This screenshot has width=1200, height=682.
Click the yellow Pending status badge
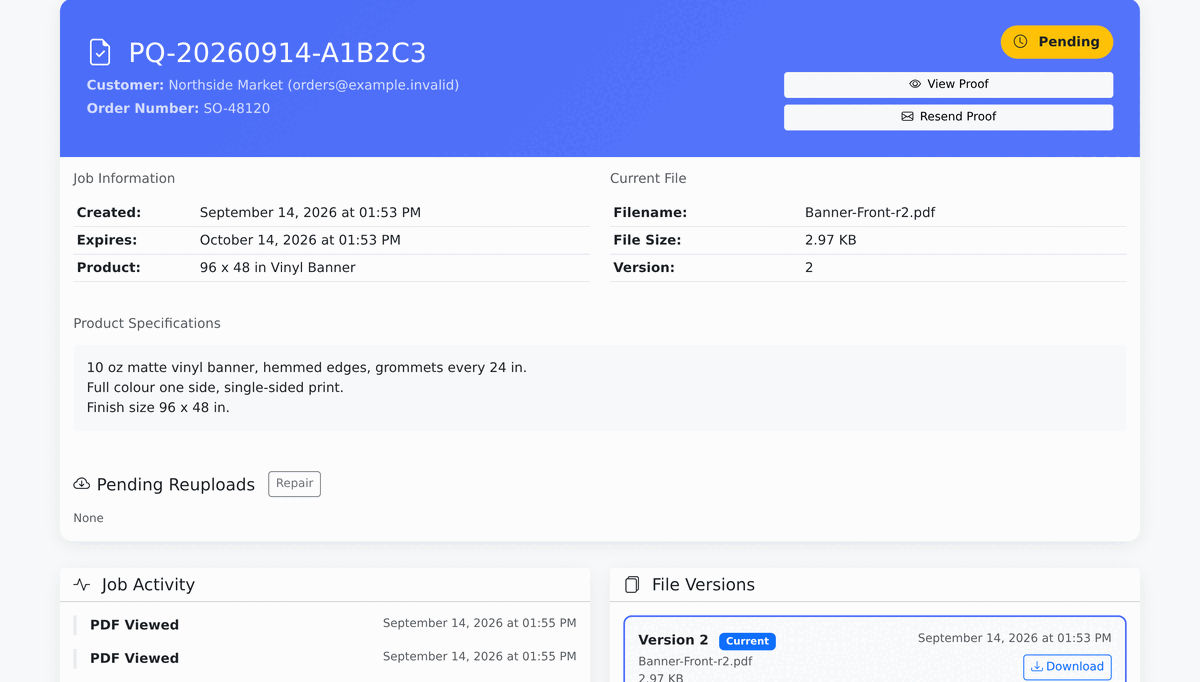[1057, 42]
